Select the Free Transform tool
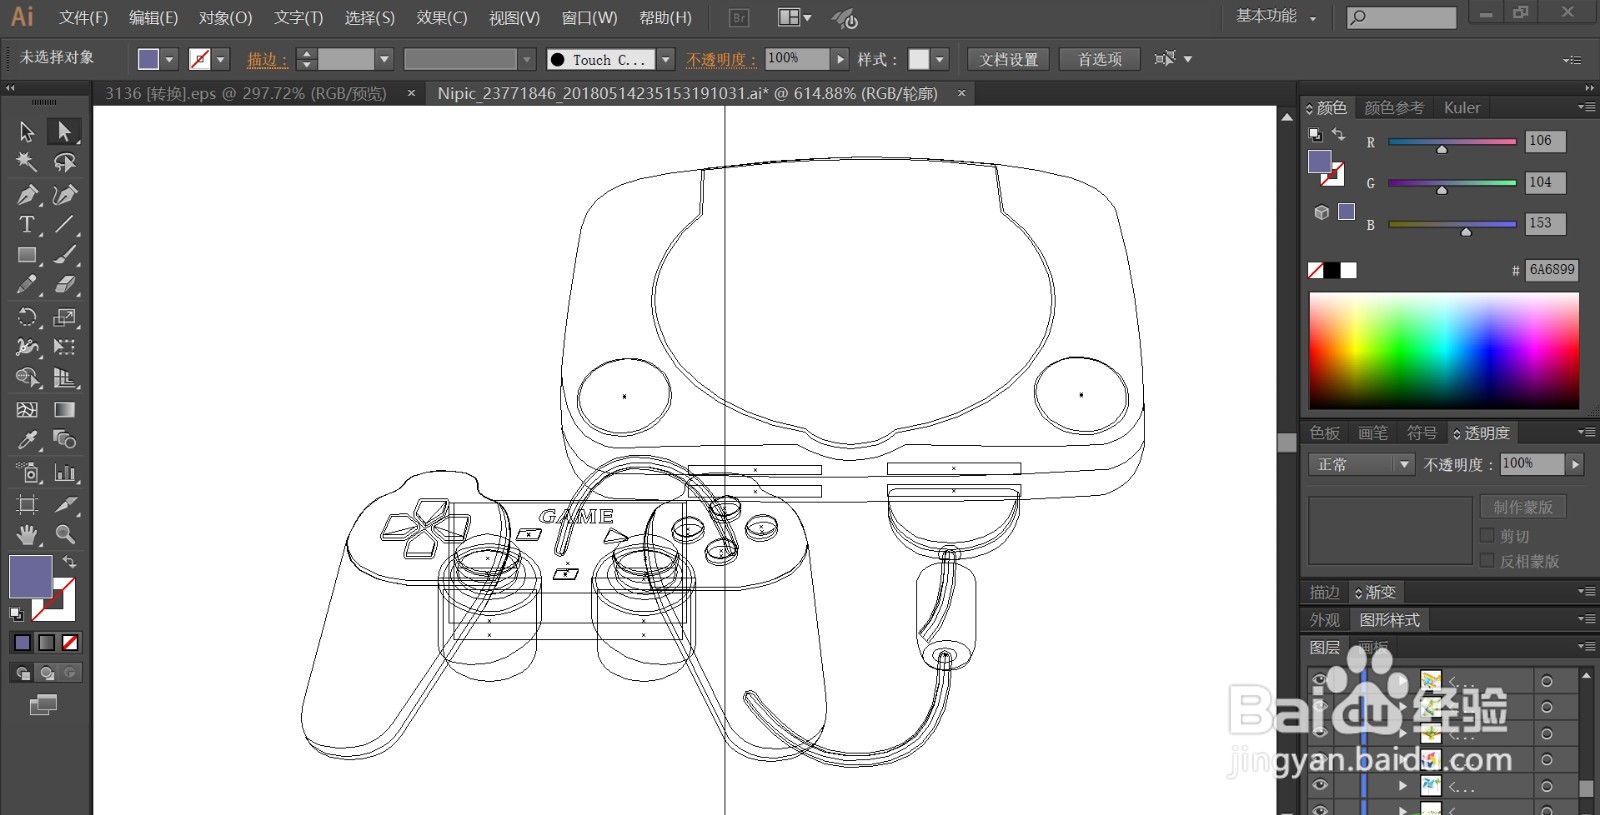 coord(64,347)
